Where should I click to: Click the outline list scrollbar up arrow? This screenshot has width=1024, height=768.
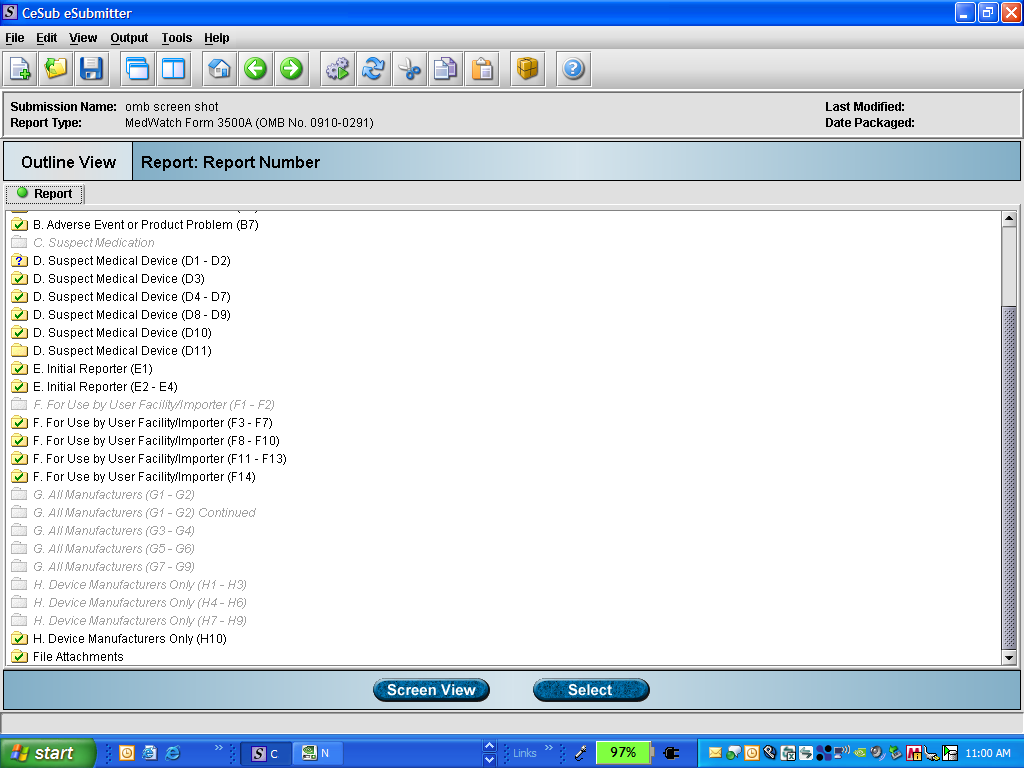pos(1009,219)
